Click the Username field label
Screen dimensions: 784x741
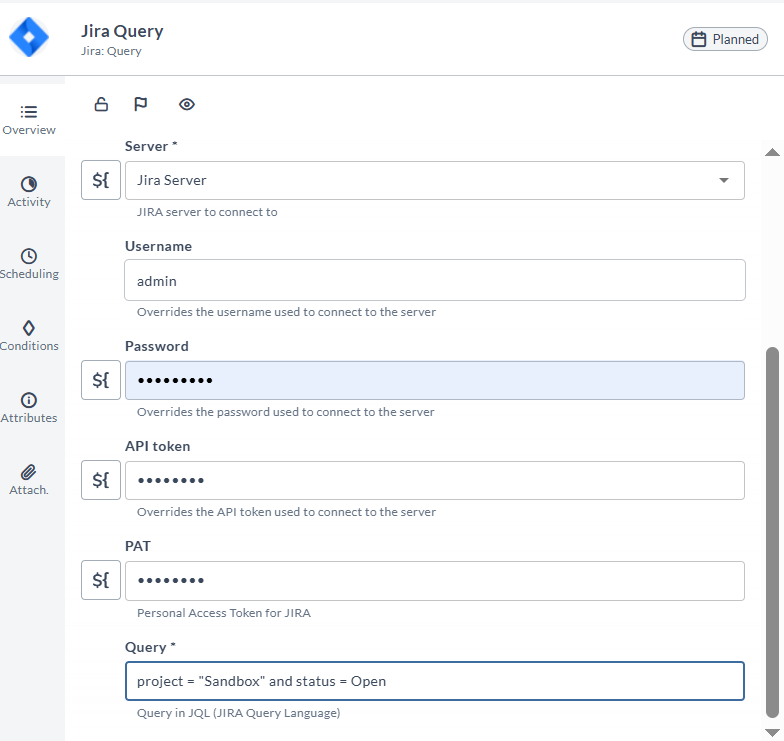[x=158, y=246]
